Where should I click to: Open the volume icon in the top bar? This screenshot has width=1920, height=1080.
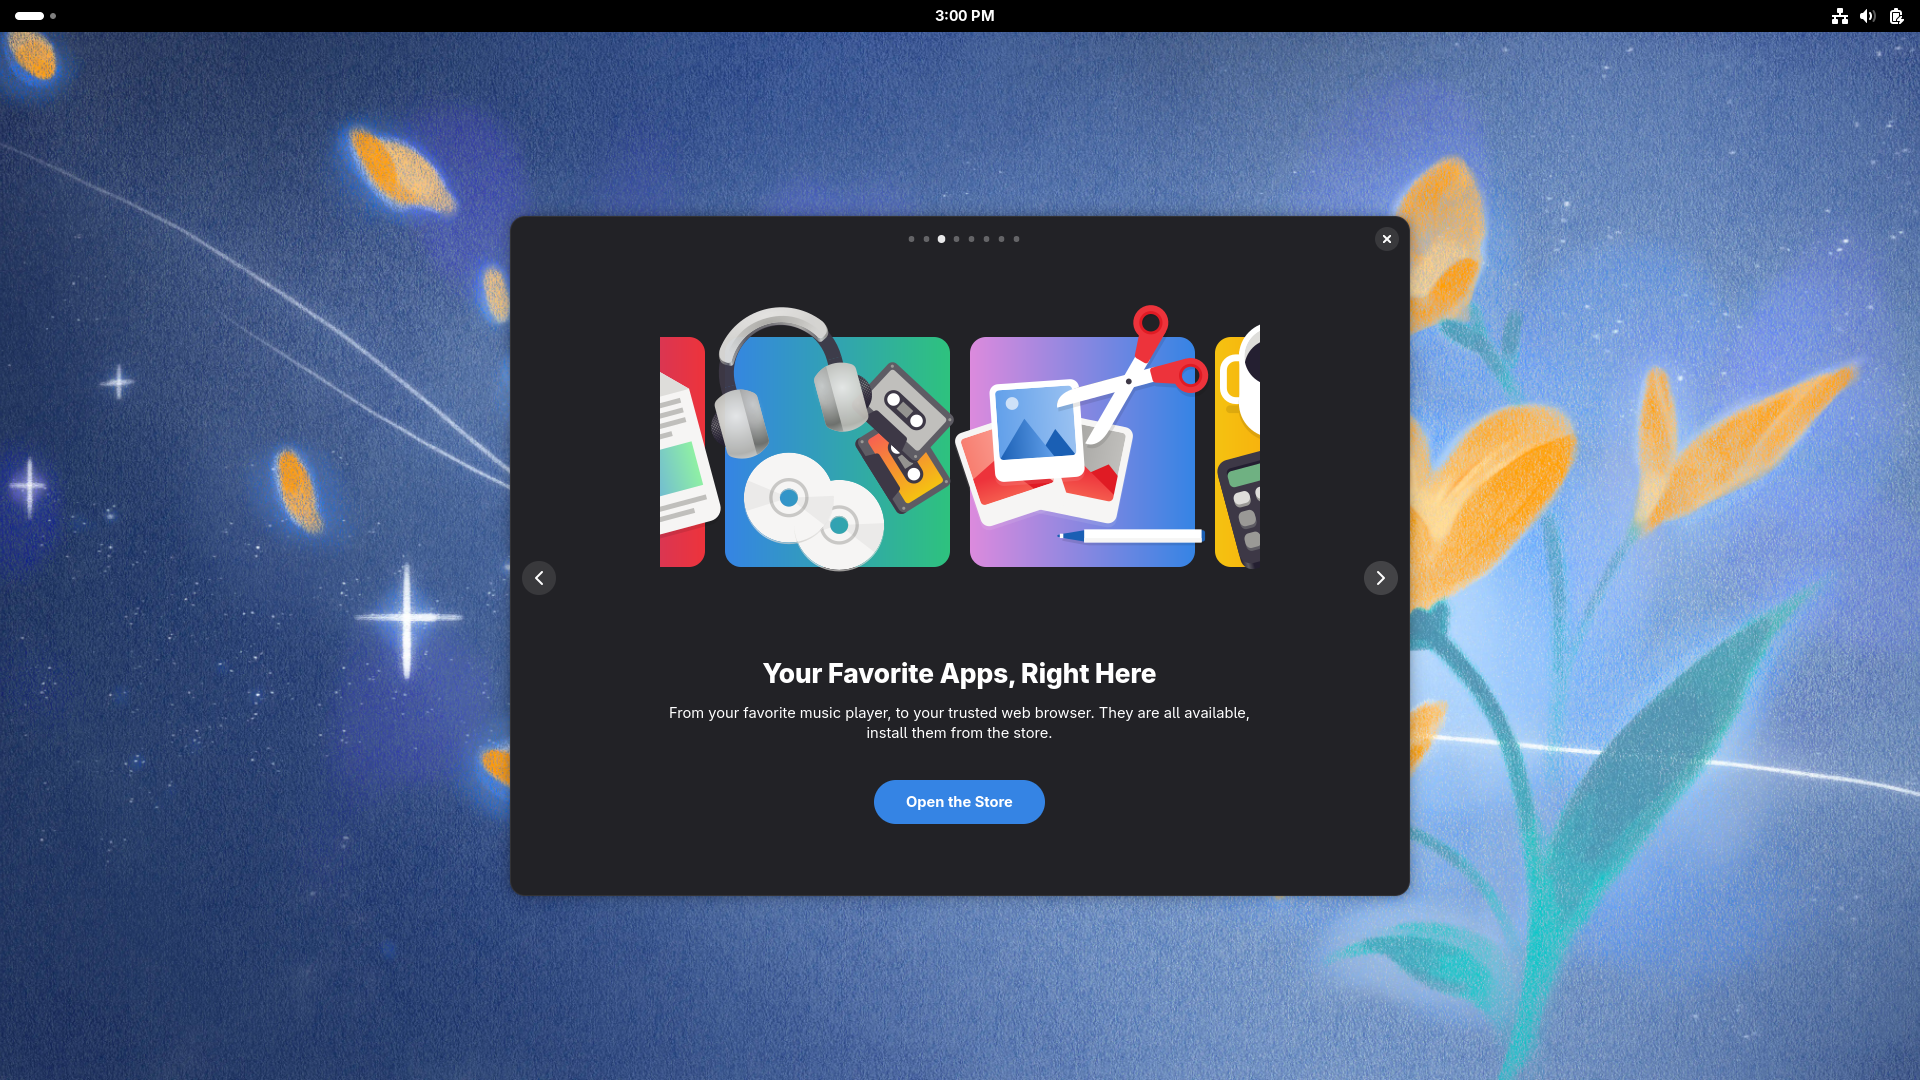coord(1867,16)
